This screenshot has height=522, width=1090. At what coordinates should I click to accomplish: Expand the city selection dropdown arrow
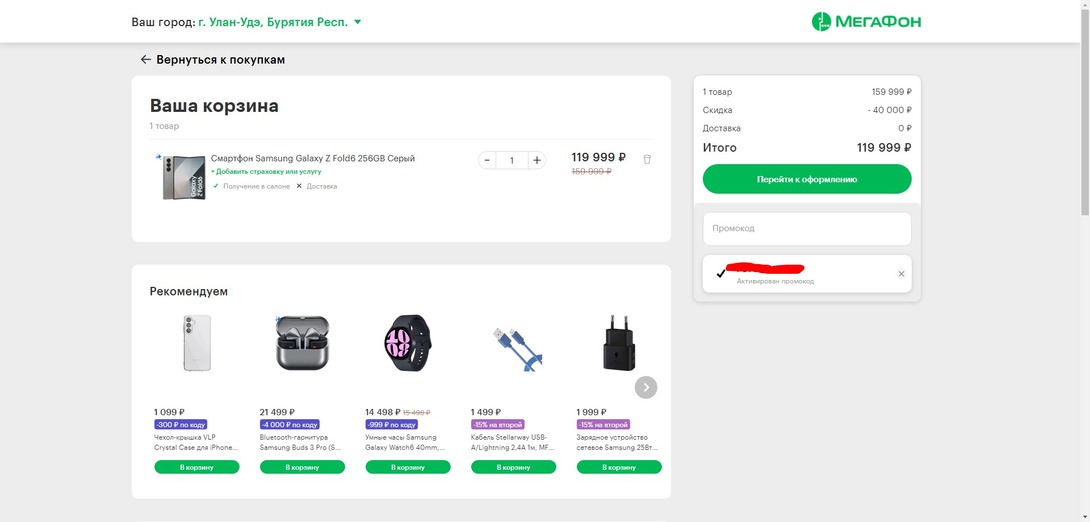click(358, 22)
